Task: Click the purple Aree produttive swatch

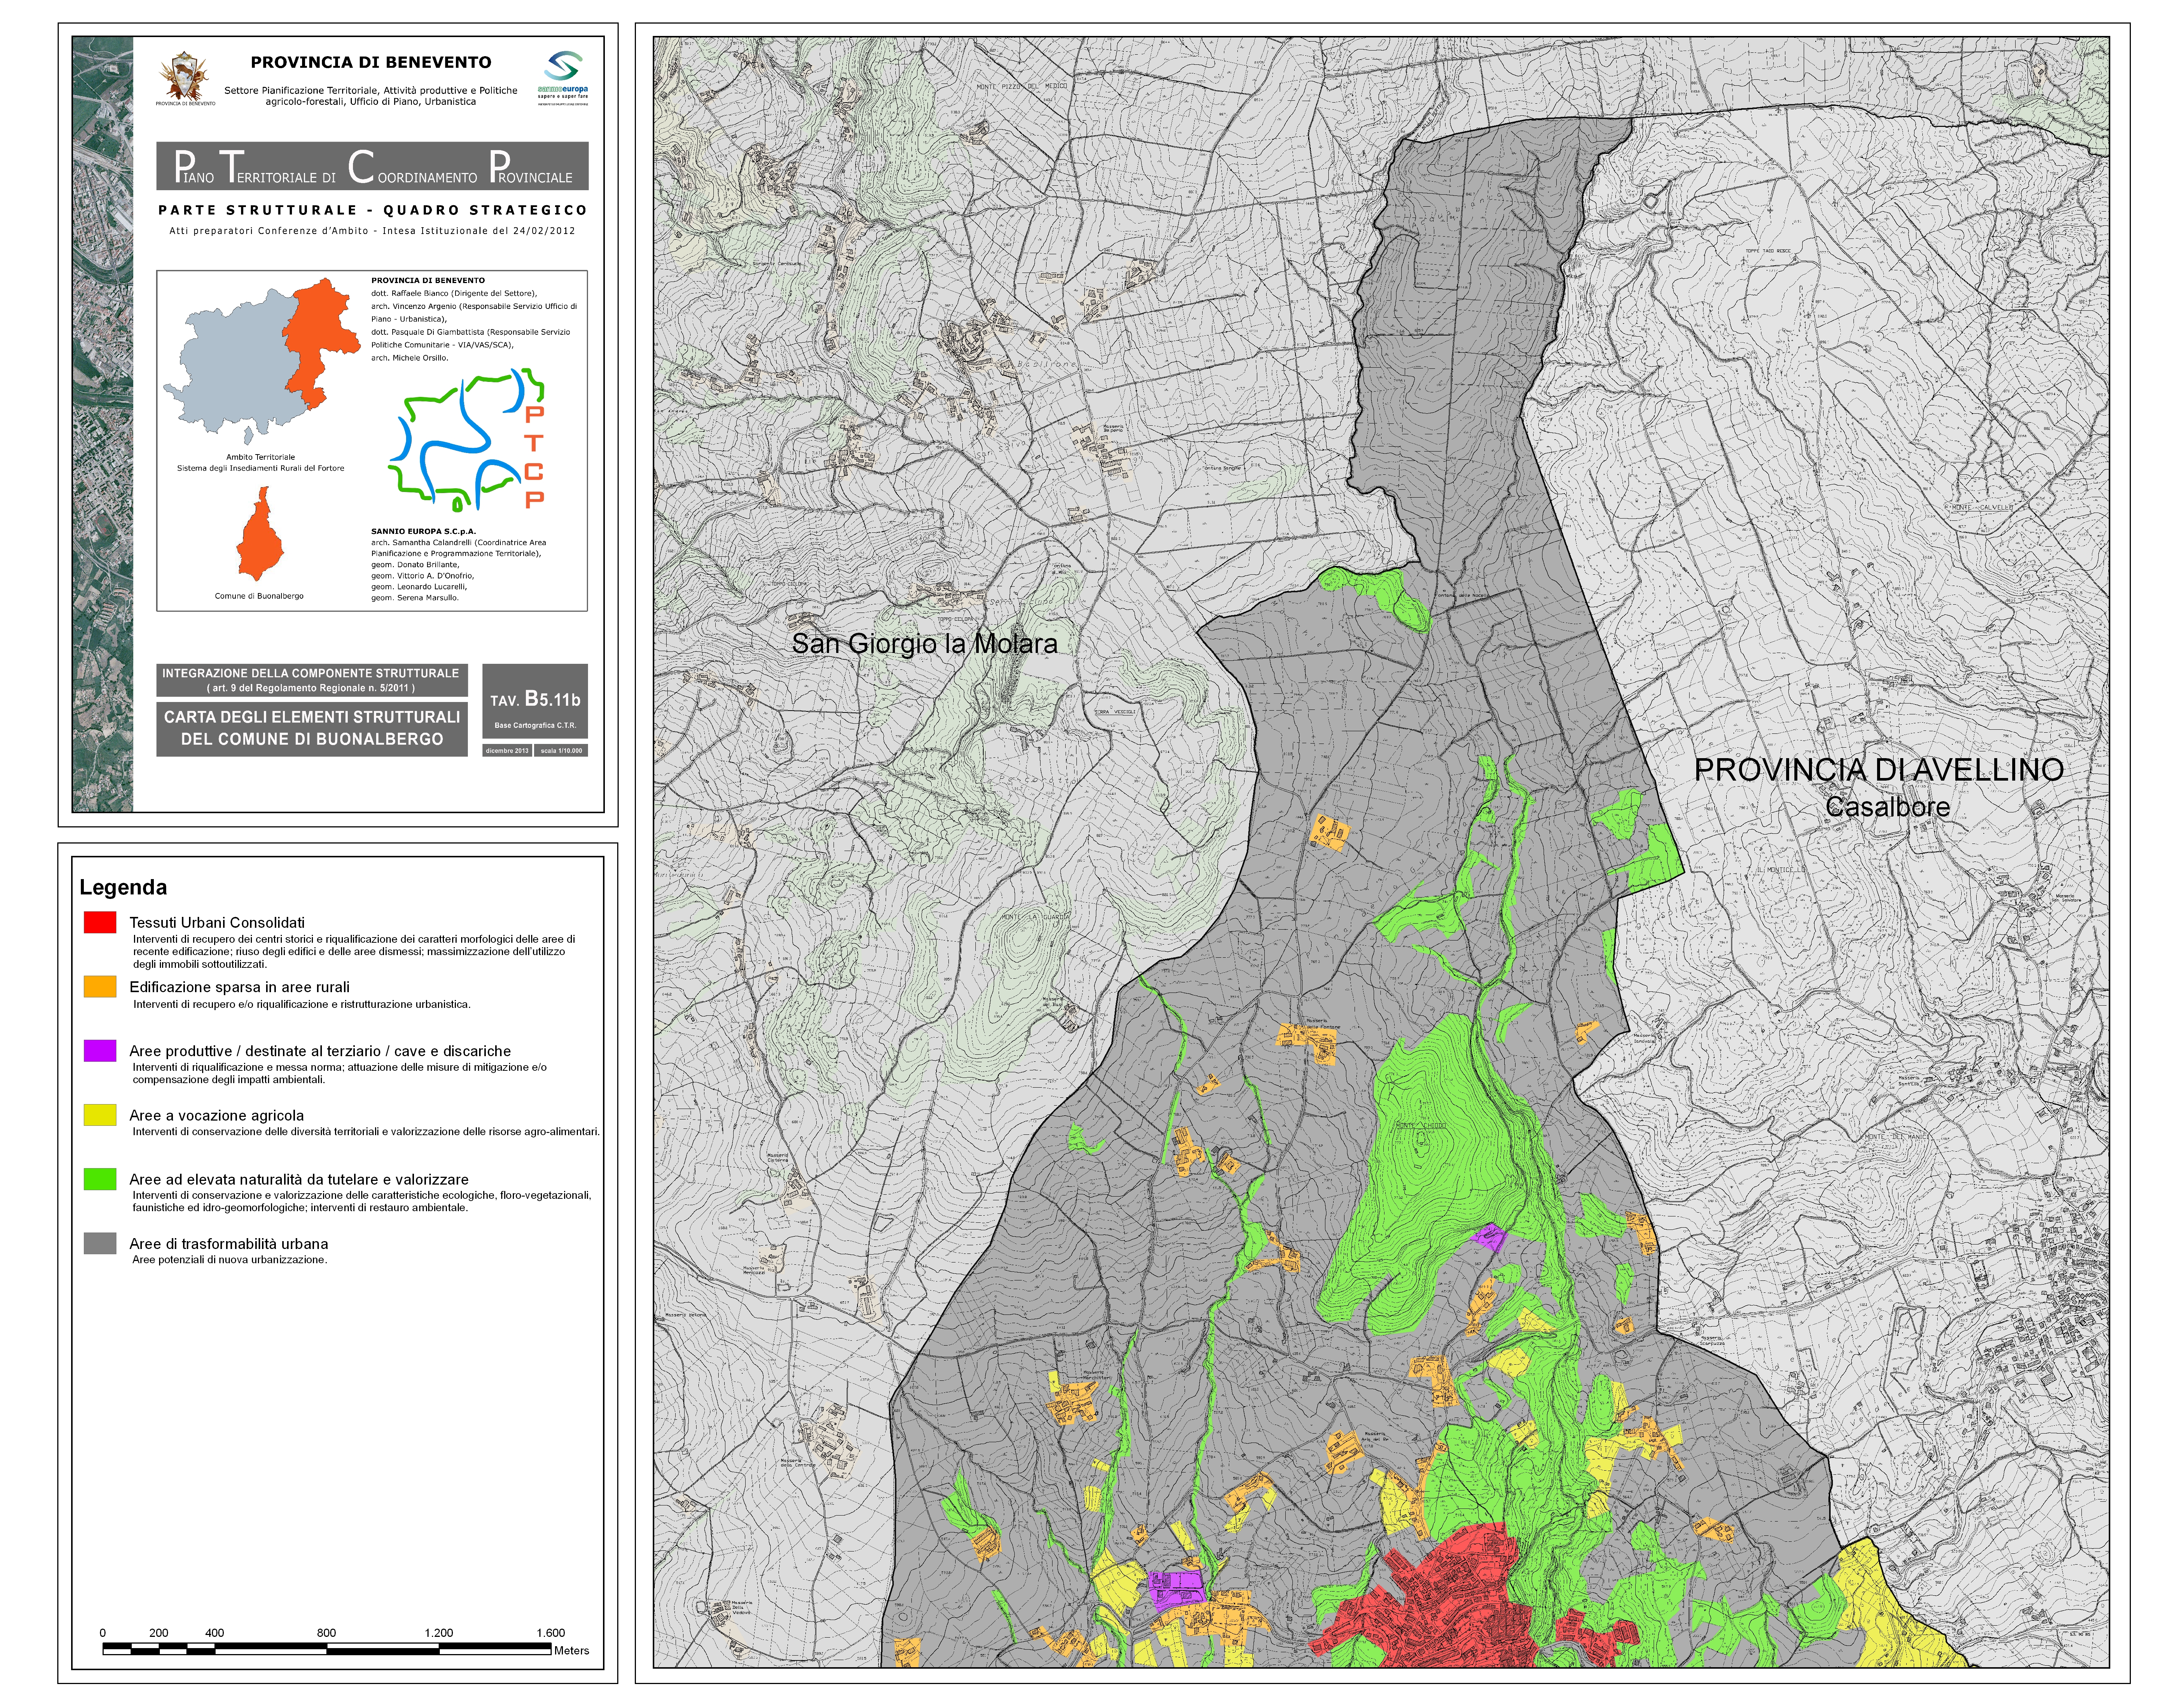Action: tap(100, 1050)
